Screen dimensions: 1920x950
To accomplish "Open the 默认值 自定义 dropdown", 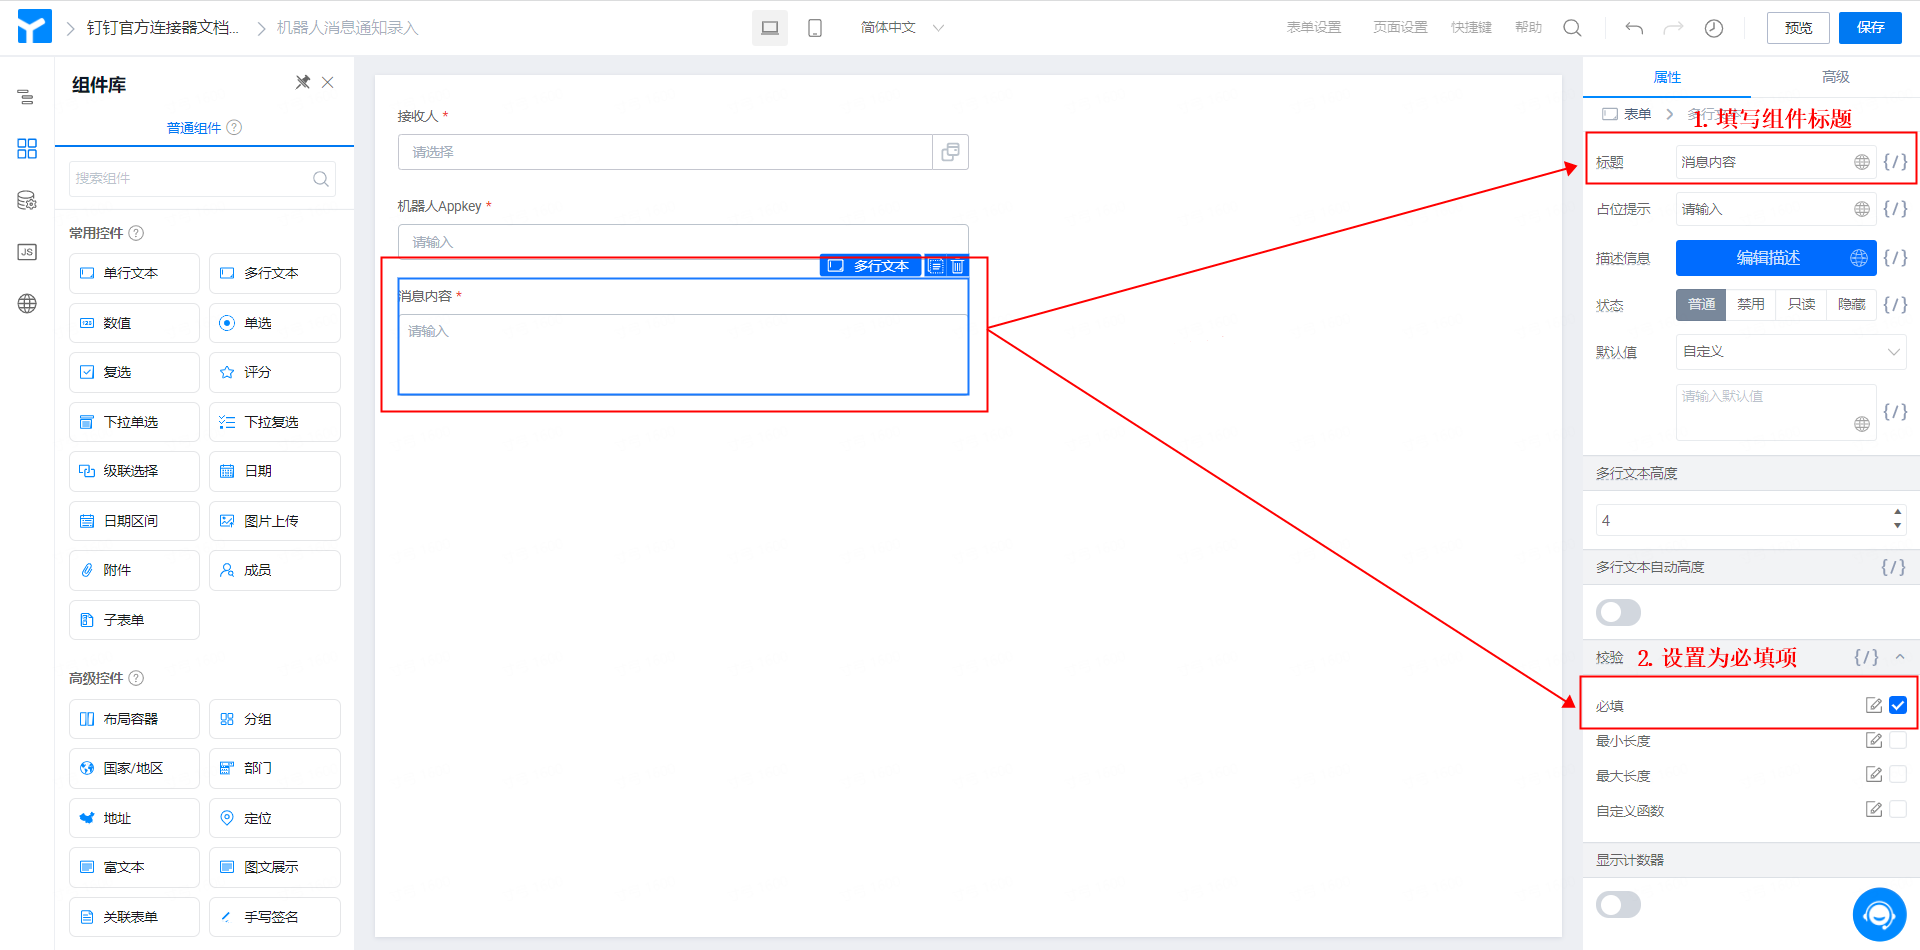I will tap(1791, 352).
